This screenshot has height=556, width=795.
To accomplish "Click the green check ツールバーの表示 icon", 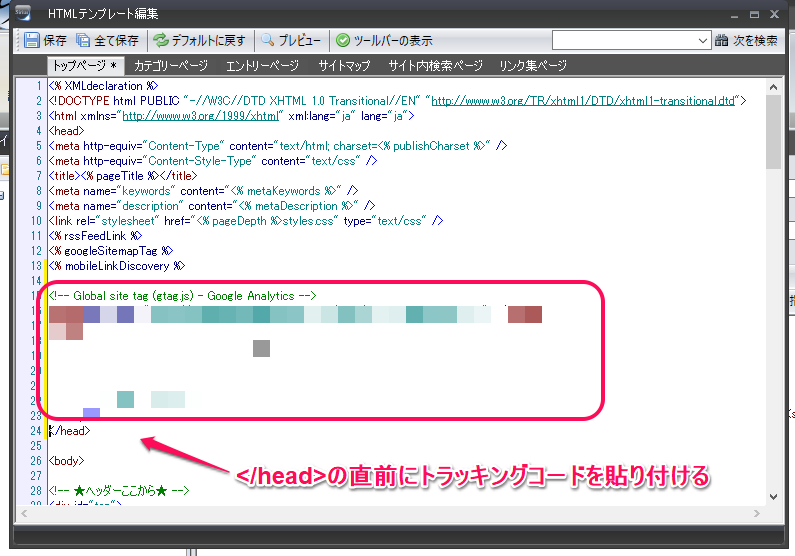I will 343,41.
